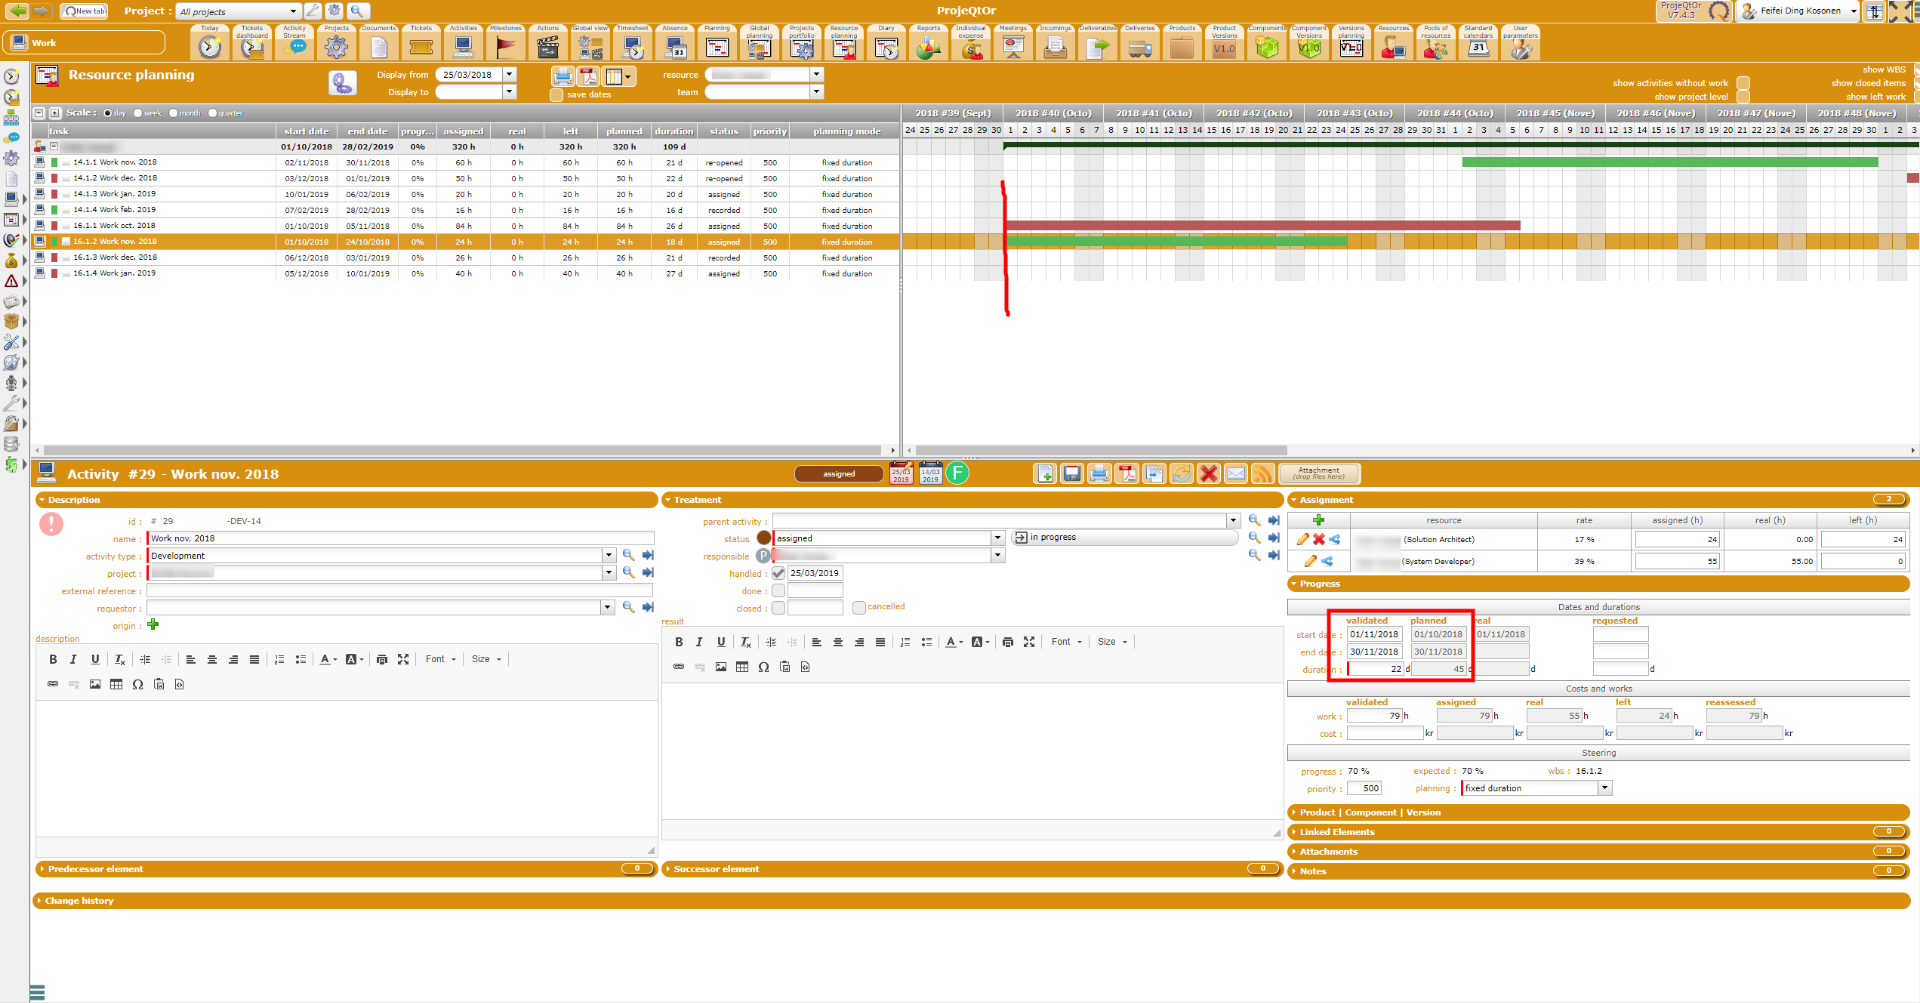
Task: Select task row 14.1.3 Work jan. 2019
Action: click(x=115, y=194)
